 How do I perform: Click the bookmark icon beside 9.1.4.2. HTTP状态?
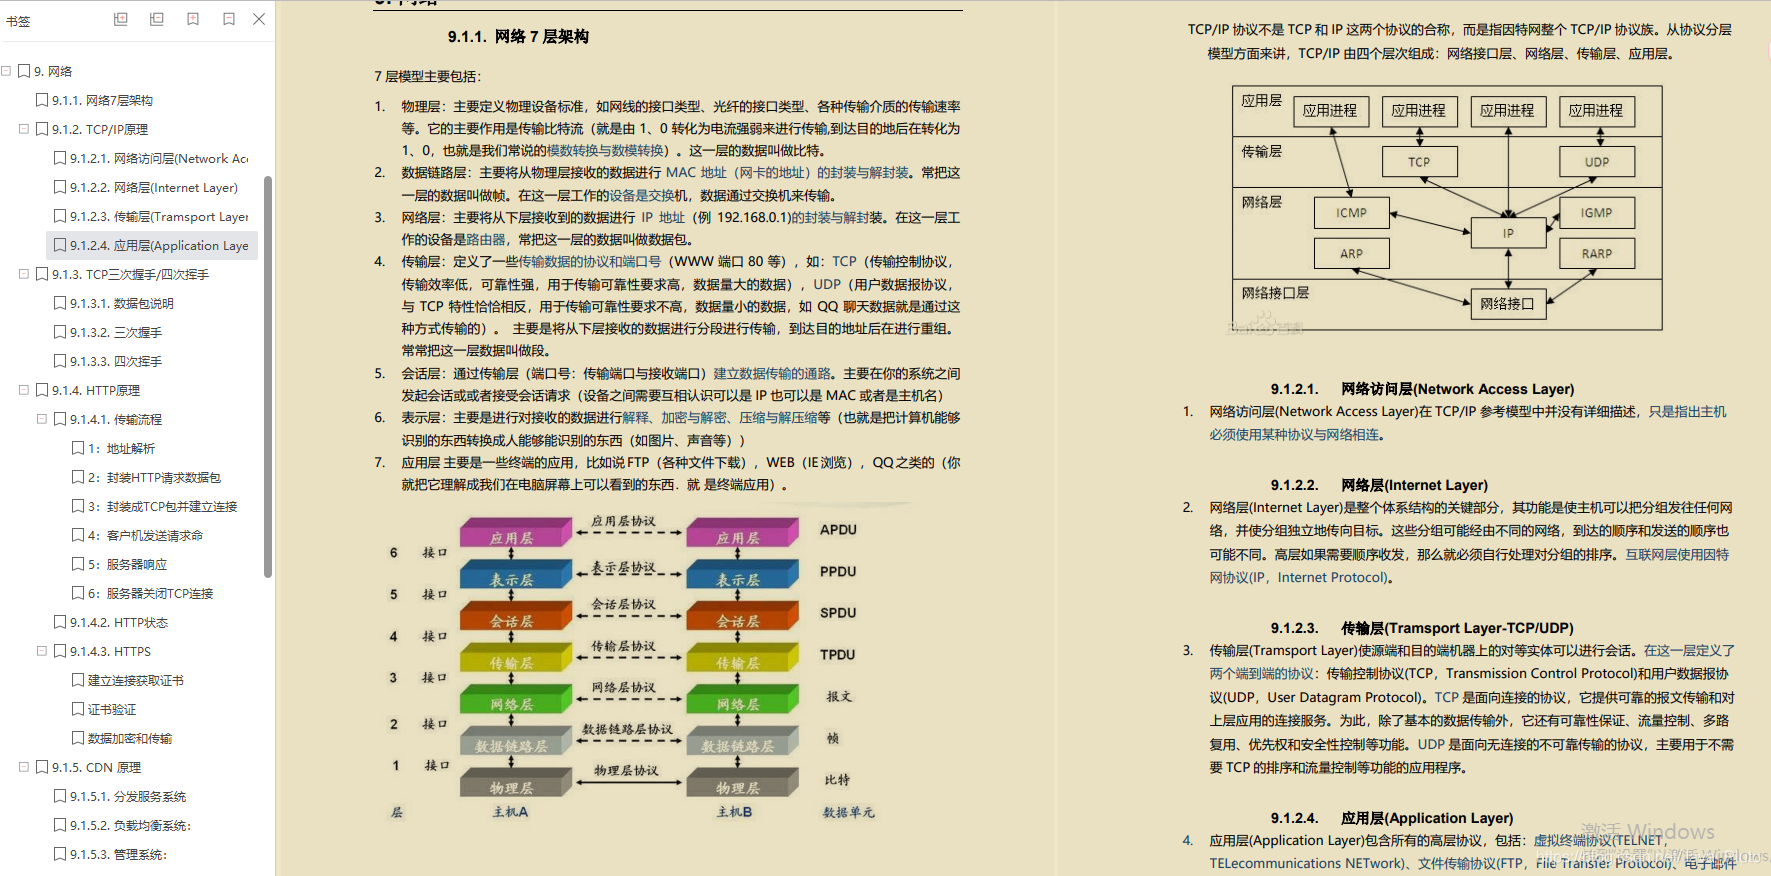click(60, 622)
